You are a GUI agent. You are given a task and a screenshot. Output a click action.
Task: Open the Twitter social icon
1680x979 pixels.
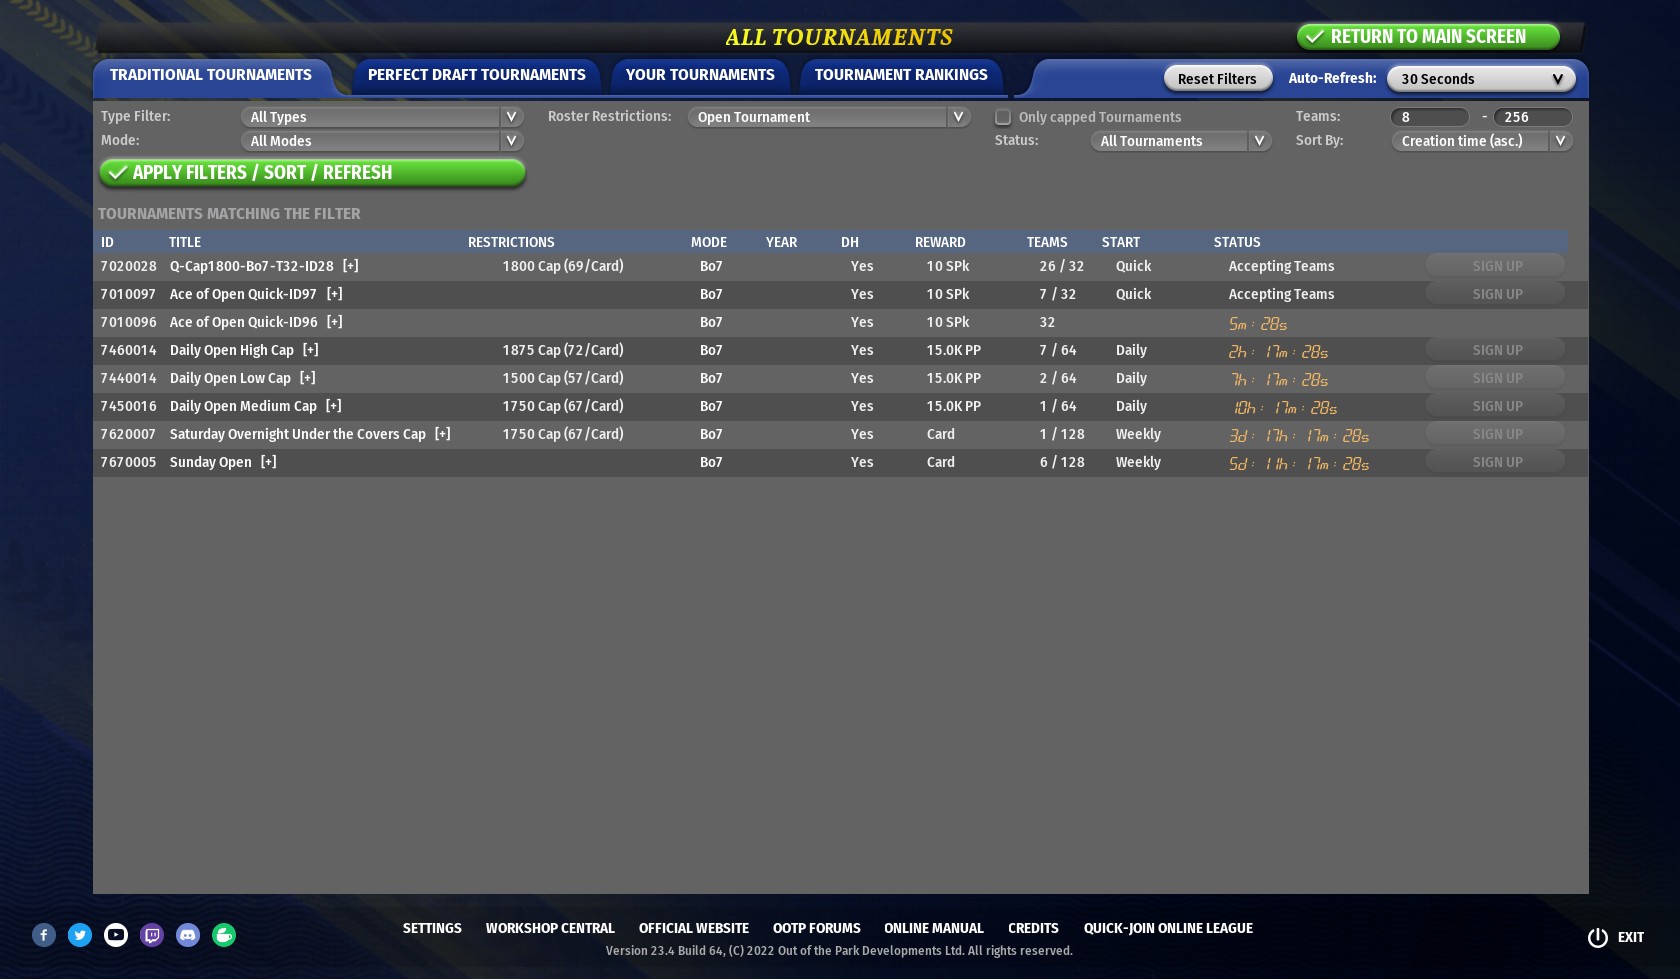click(x=80, y=935)
